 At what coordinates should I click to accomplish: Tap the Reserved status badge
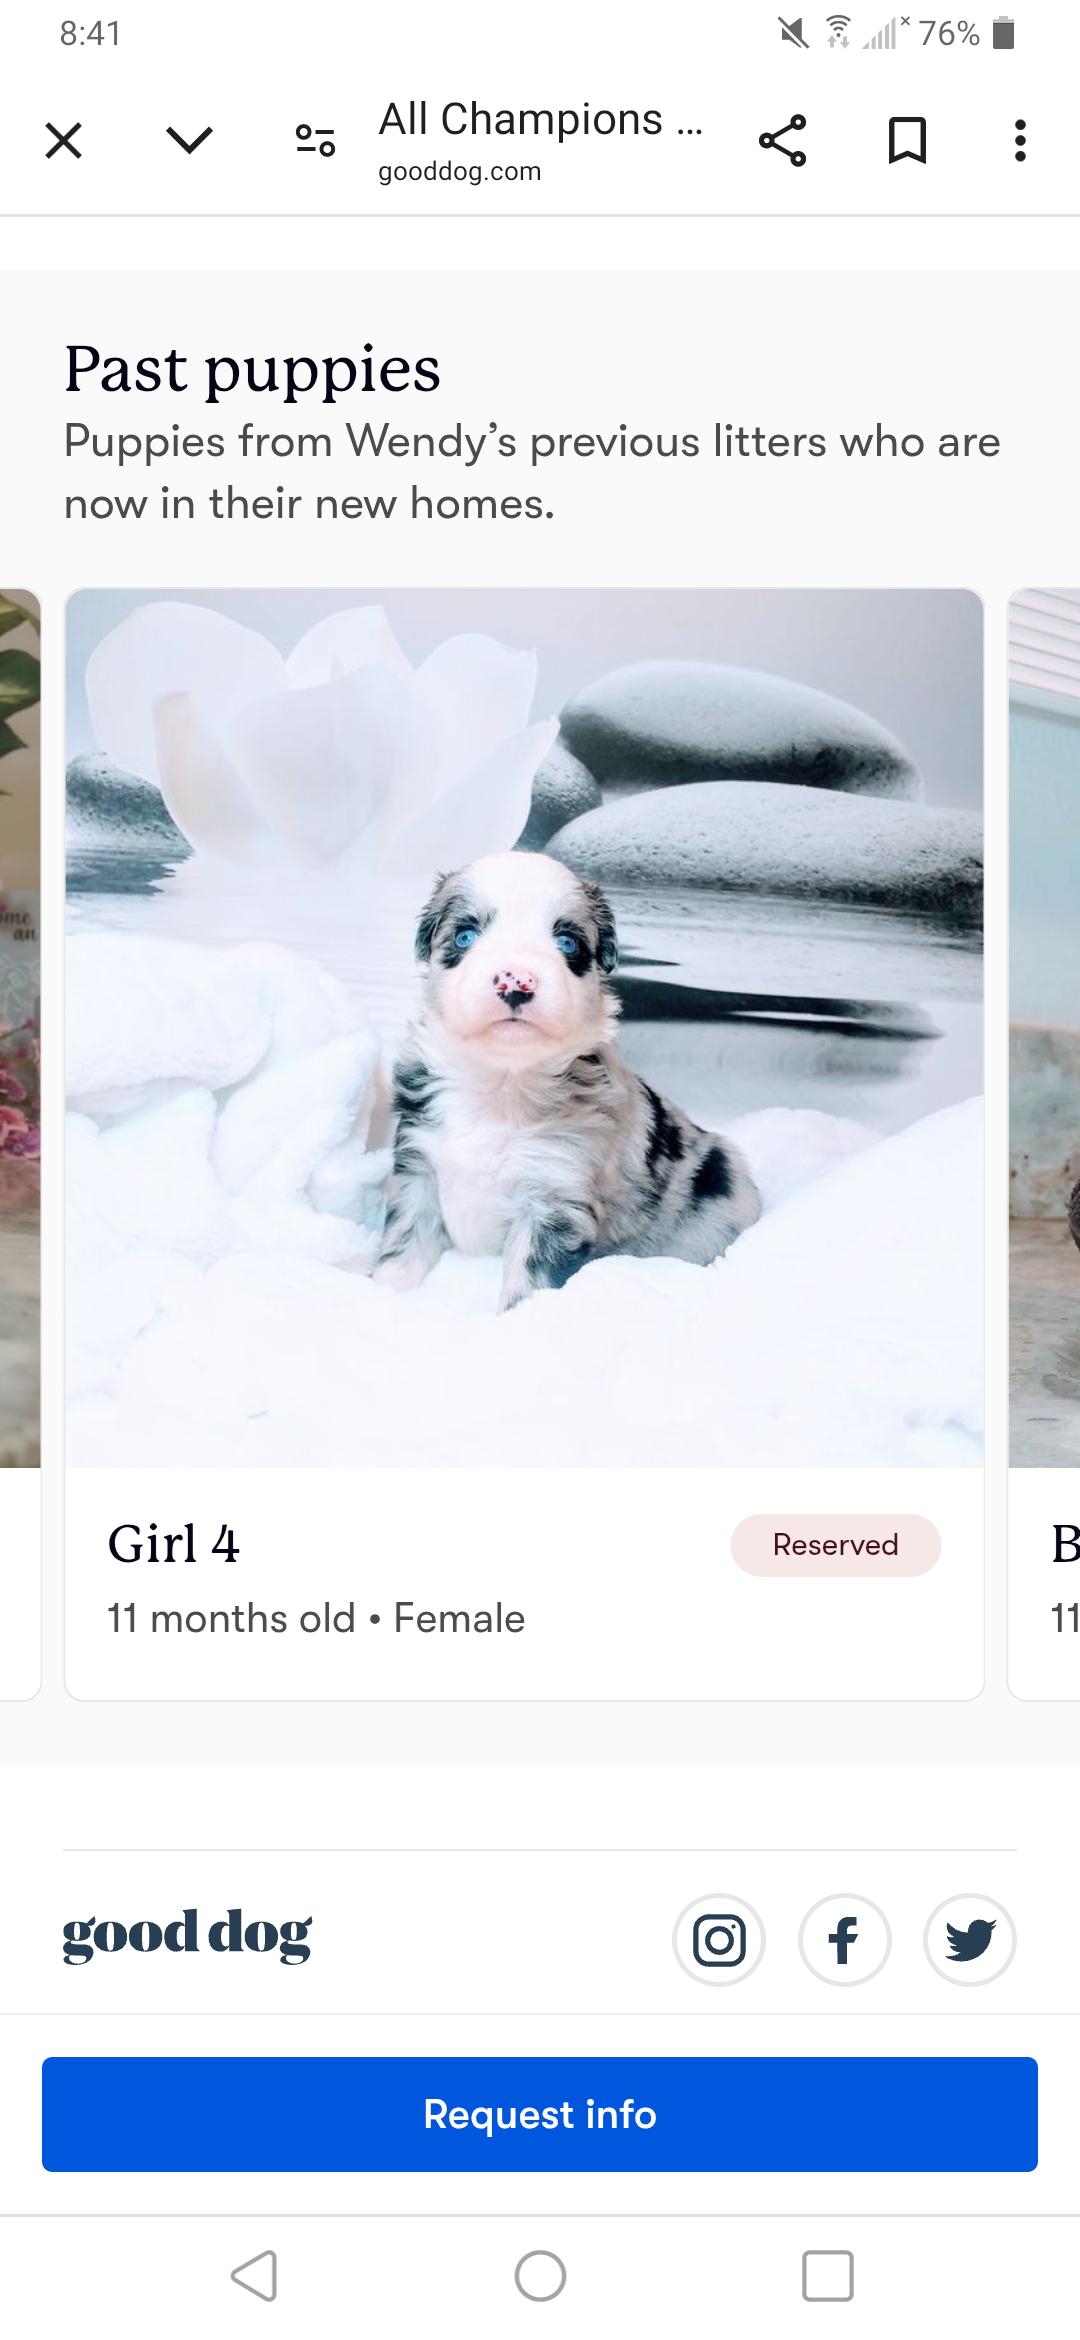pyautogui.click(x=836, y=1545)
